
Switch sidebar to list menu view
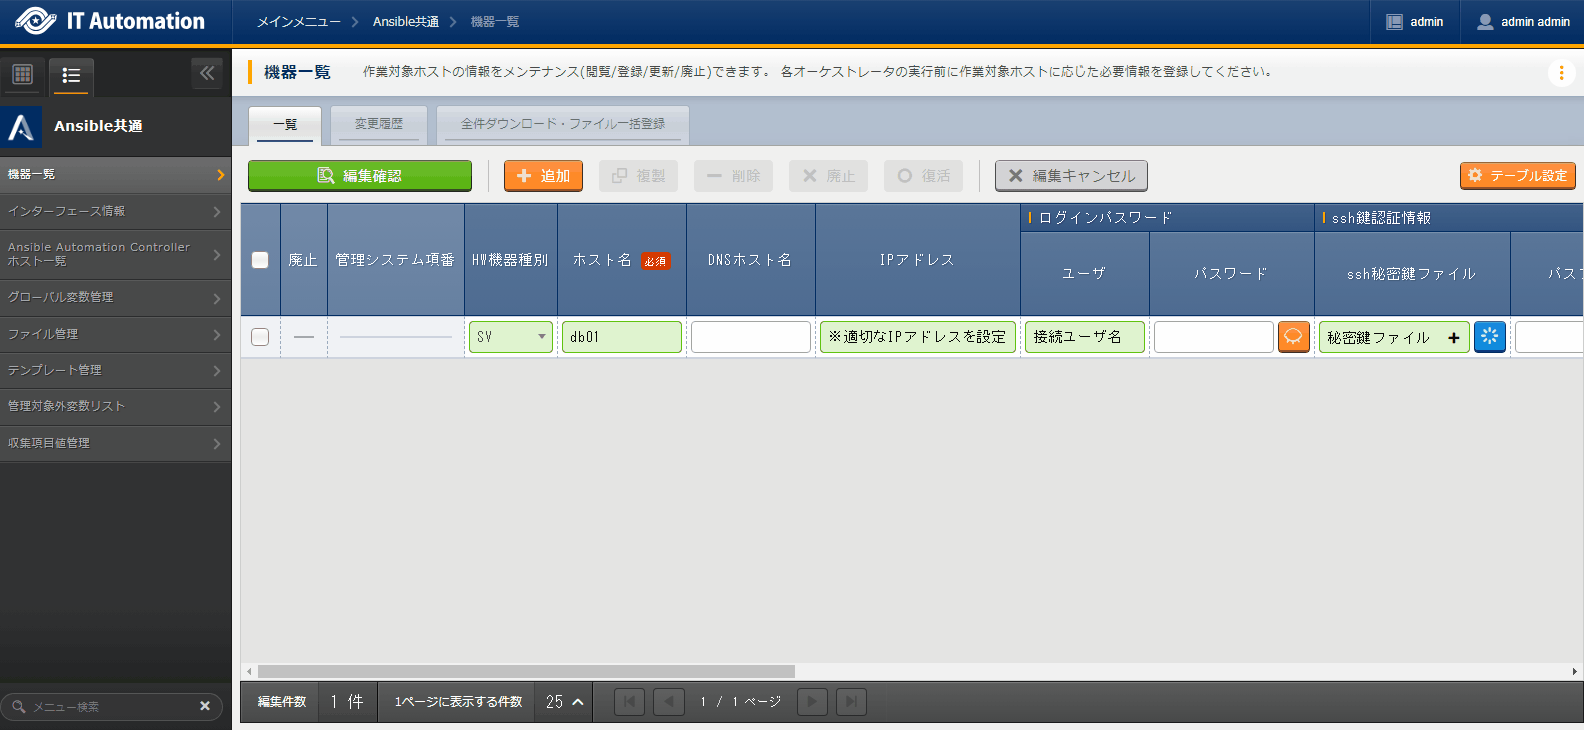(71, 75)
